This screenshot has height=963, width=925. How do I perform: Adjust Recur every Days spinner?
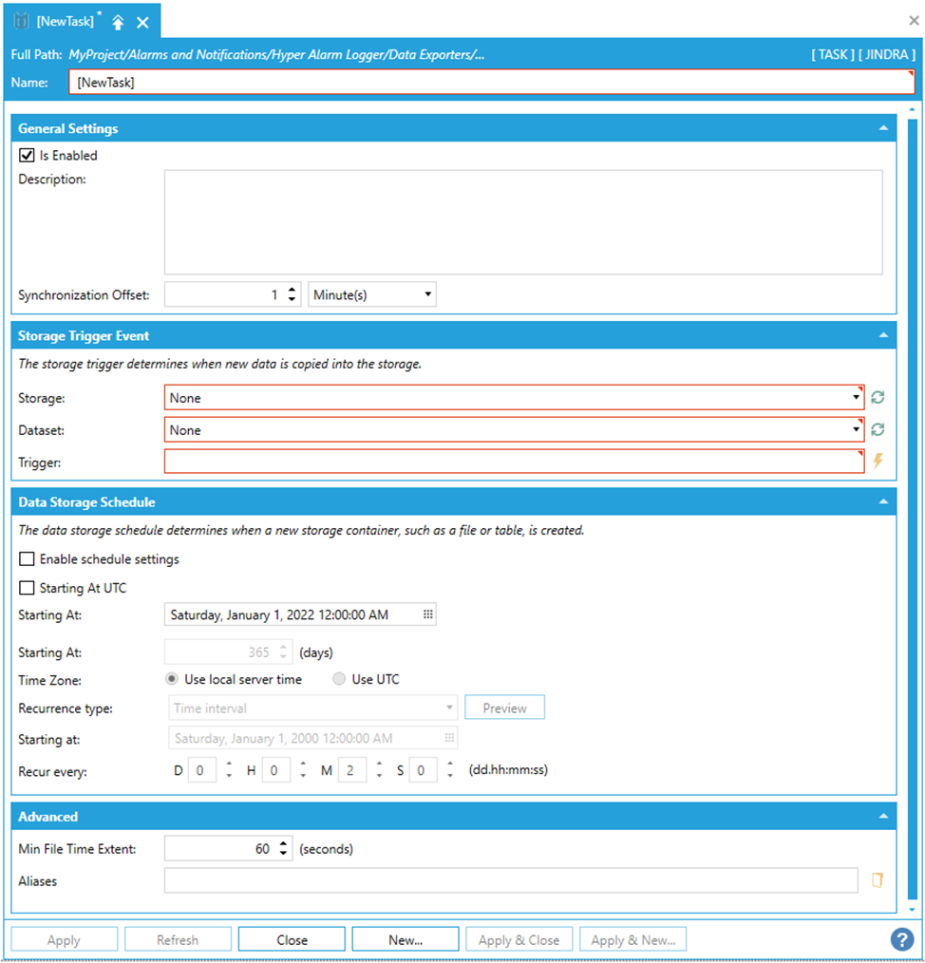pyautogui.click(x=229, y=770)
